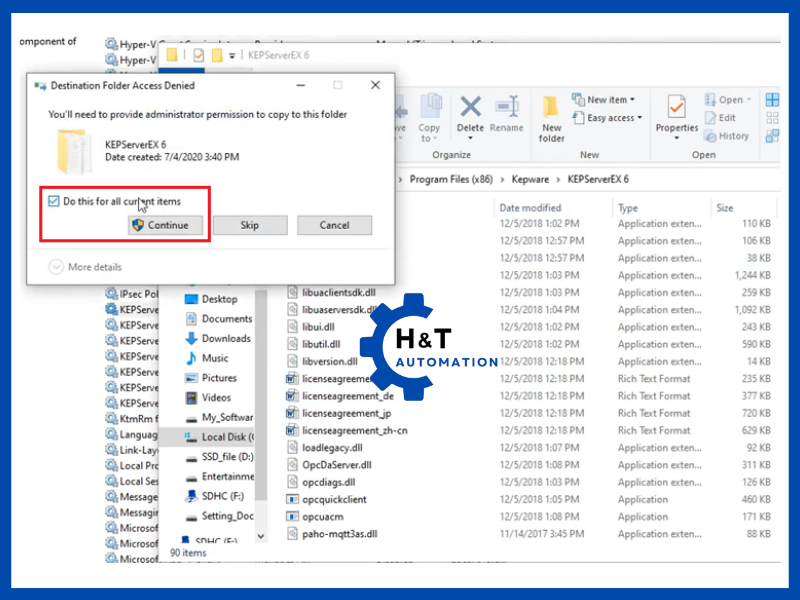Image resolution: width=800 pixels, height=600 pixels.
Task: Sort files by the Type column header
Action: (x=628, y=208)
